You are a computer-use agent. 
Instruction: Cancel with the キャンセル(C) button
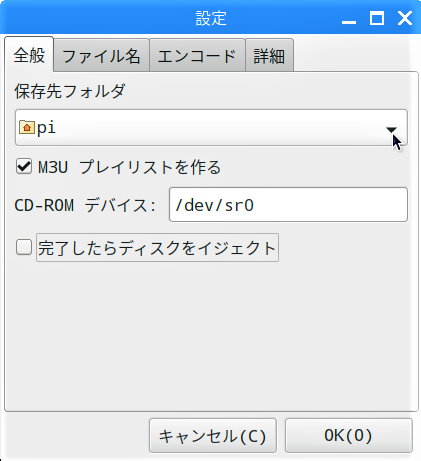click(x=213, y=436)
